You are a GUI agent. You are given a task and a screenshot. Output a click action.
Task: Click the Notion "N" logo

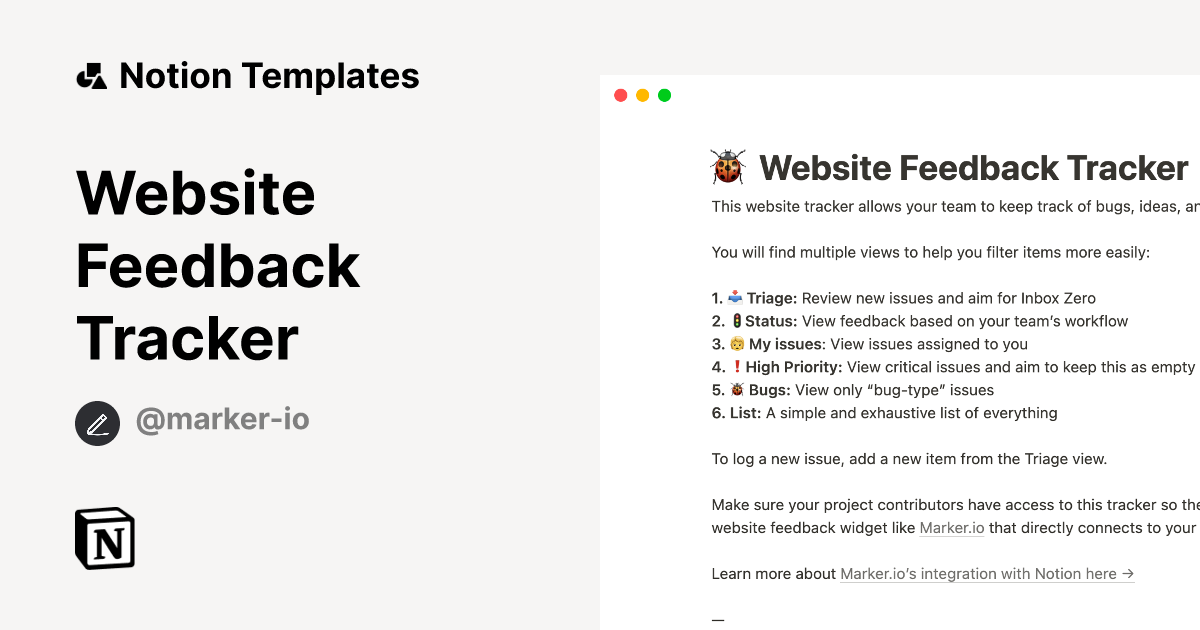pyautogui.click(x=104, y=537)
